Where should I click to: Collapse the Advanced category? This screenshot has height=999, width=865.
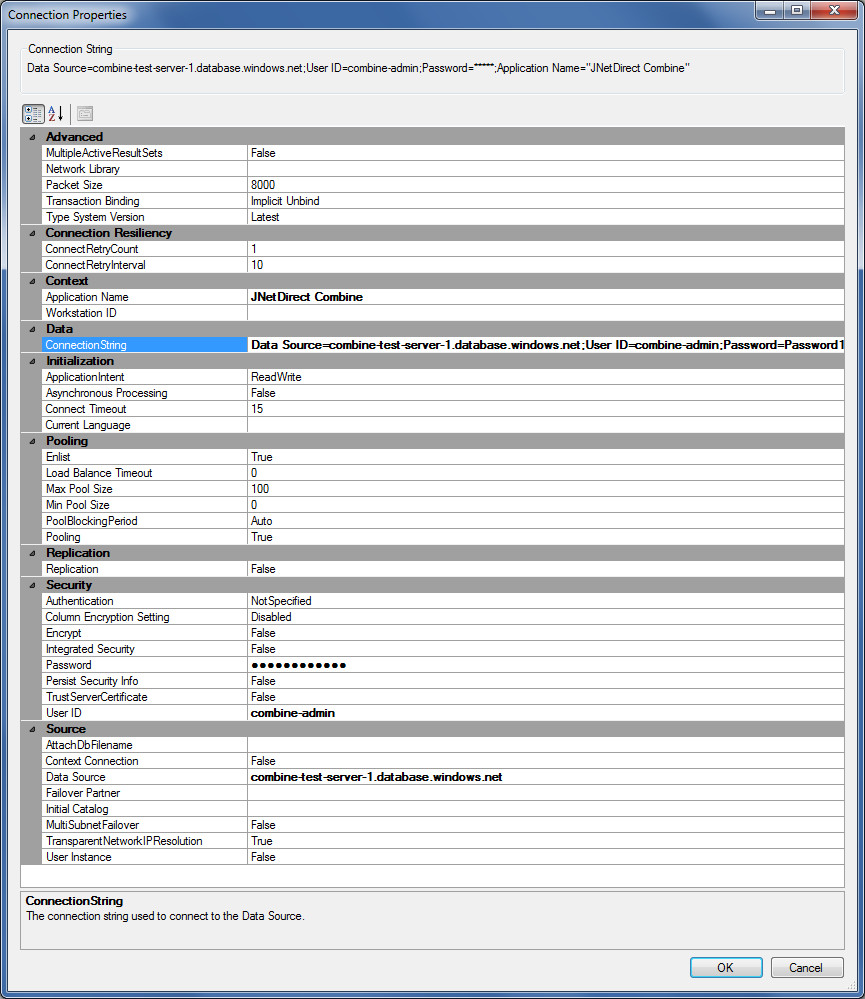(x=31, y=137)
